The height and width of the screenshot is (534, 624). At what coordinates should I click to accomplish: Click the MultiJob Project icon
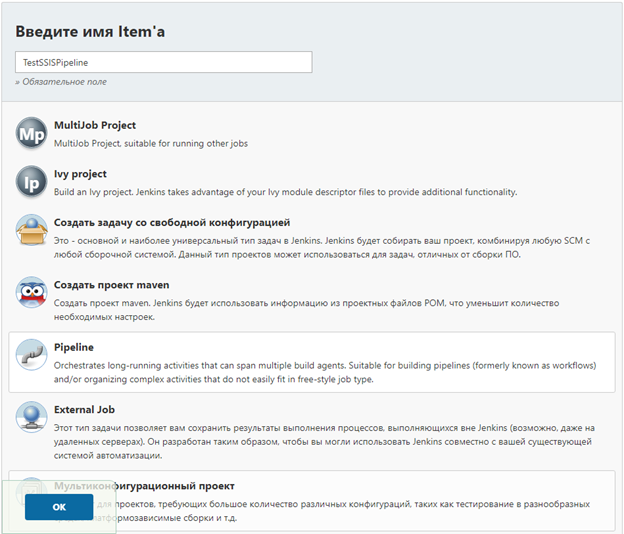tap(32, 134)
